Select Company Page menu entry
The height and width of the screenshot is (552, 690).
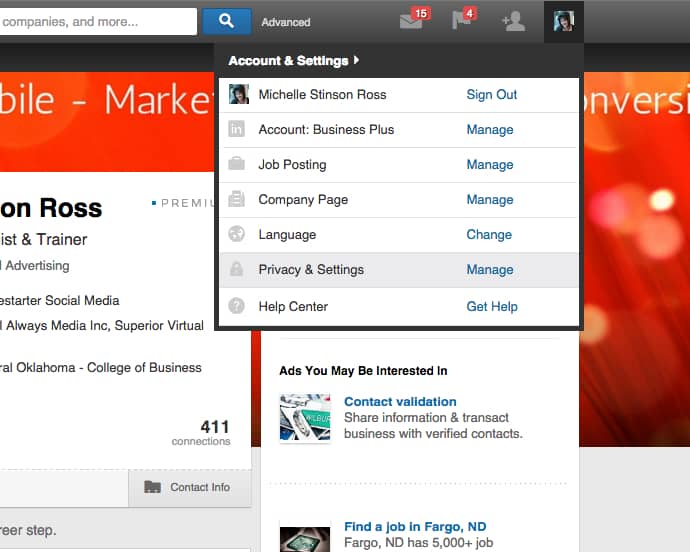pyautogui.click(x=303, y=199)
